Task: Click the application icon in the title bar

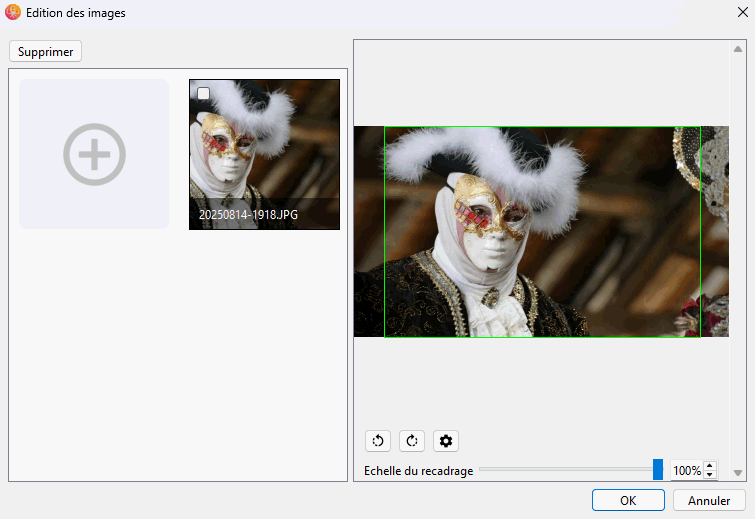Action: (x=13, y=13)
